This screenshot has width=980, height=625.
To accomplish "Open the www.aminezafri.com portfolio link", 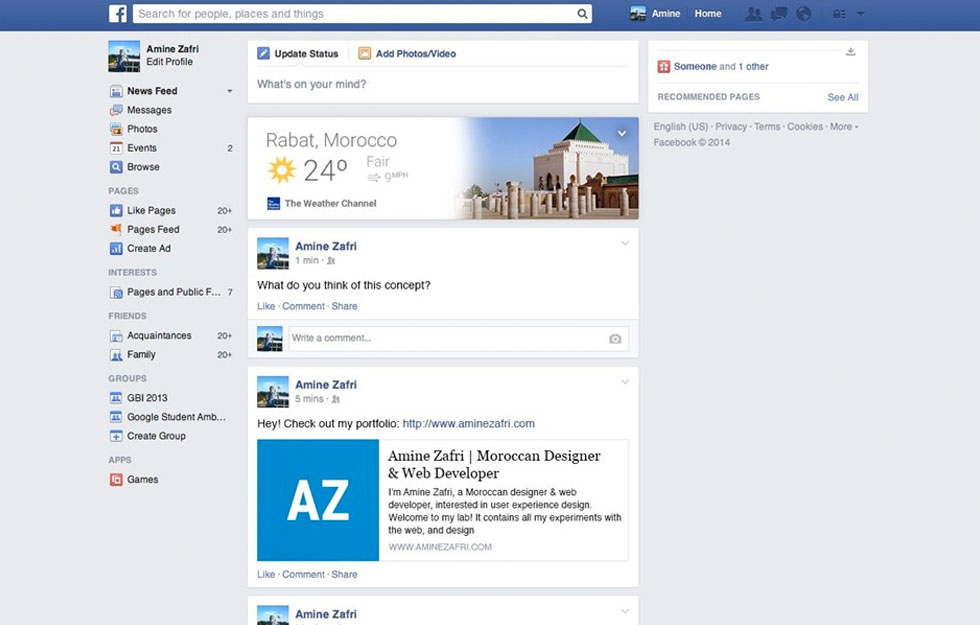I will pyautogui.click(x=468, y=424).
